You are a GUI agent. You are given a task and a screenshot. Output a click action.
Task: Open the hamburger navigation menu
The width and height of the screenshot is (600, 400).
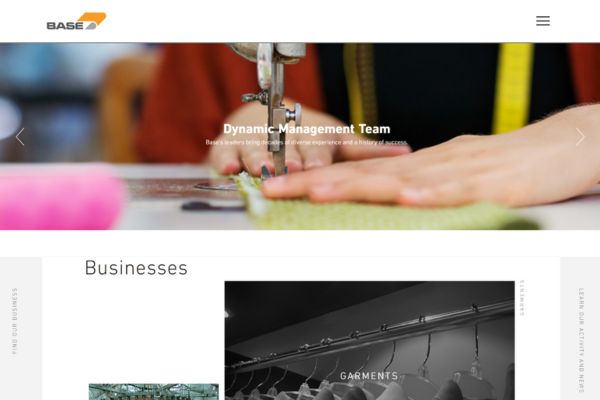pos(543,21)
